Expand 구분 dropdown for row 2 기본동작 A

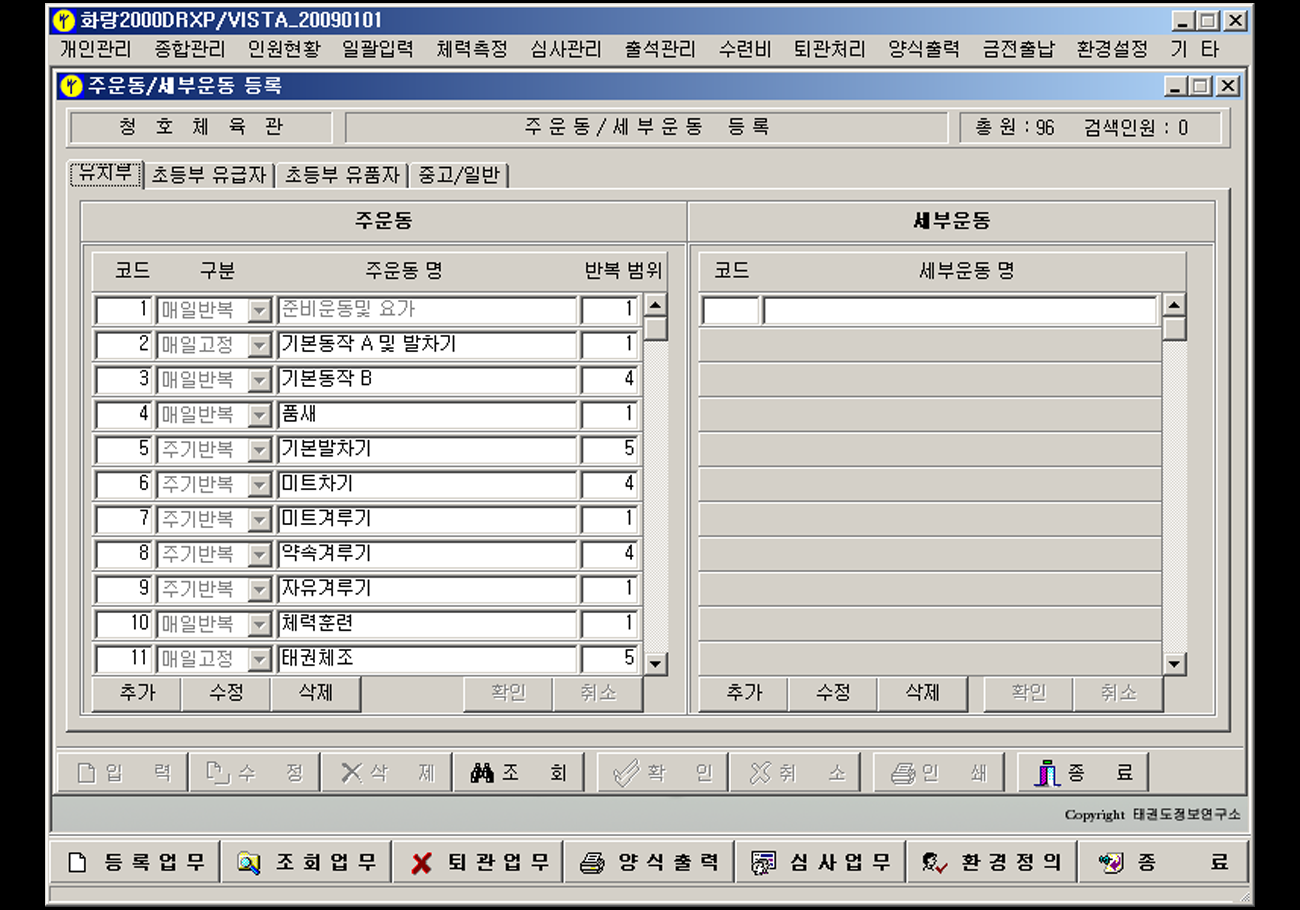pyautogui.click(x=260, y=346)
